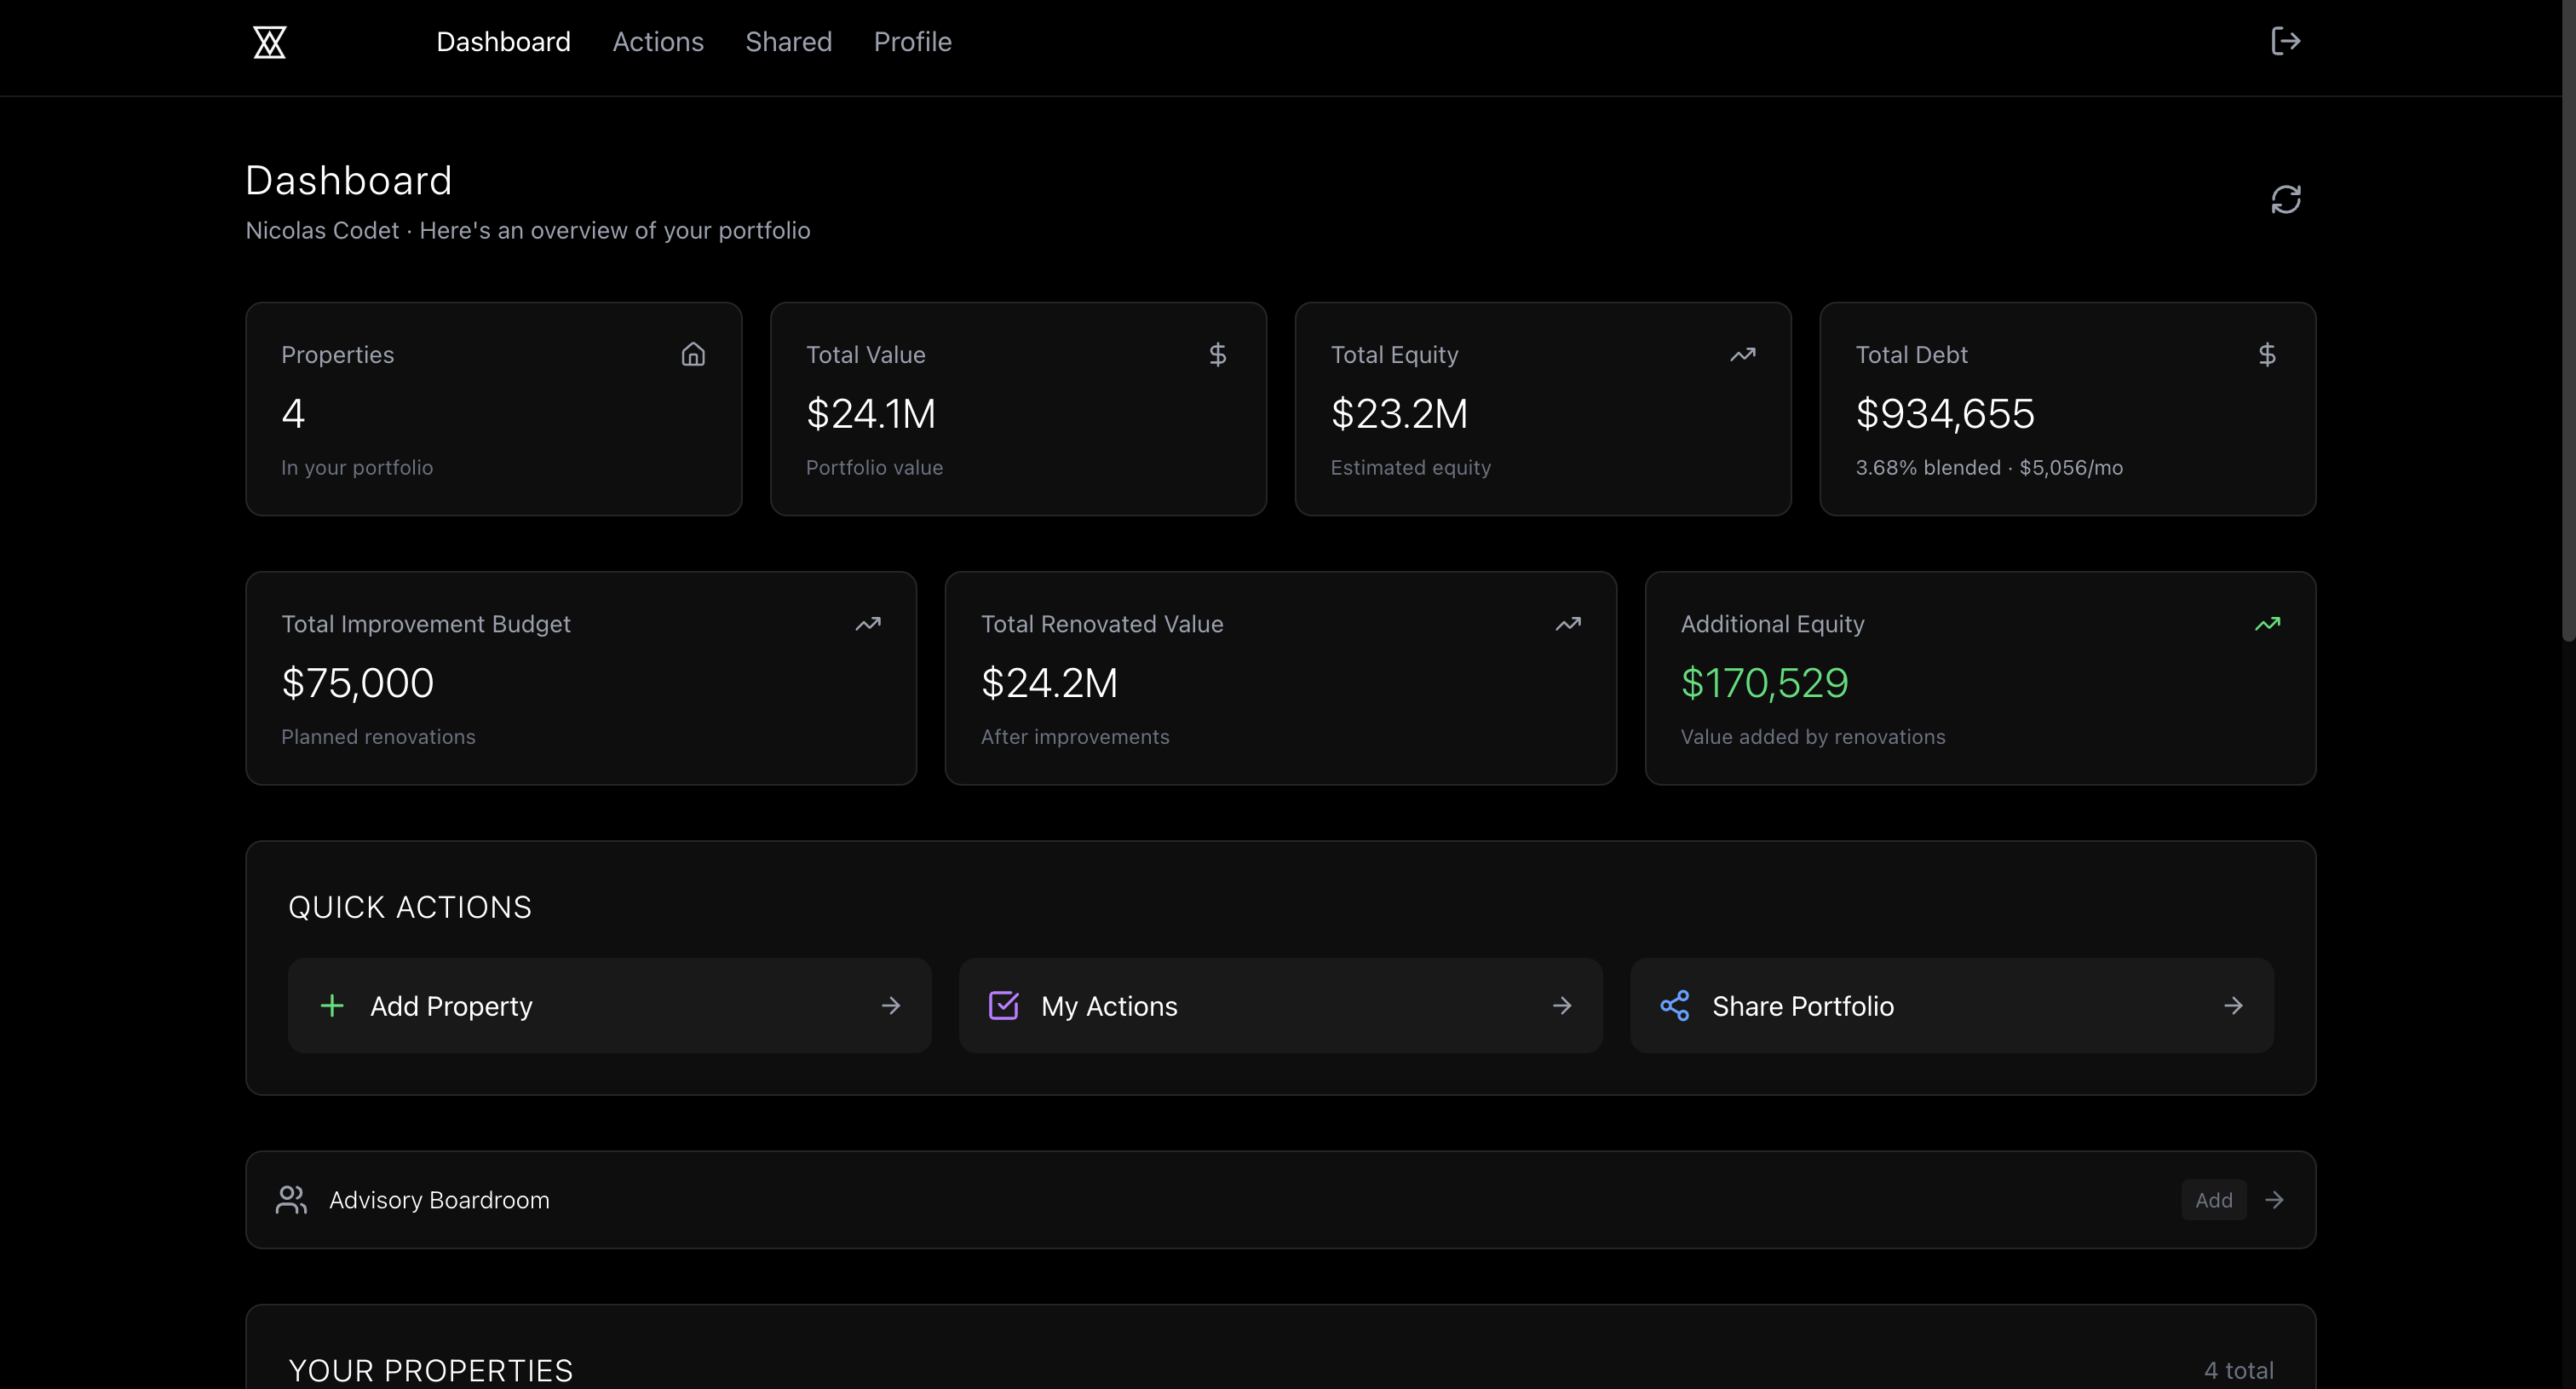2576x1389 pixels.
Task: Click the hourglass logo icon
Action: (x=269, y=42)
